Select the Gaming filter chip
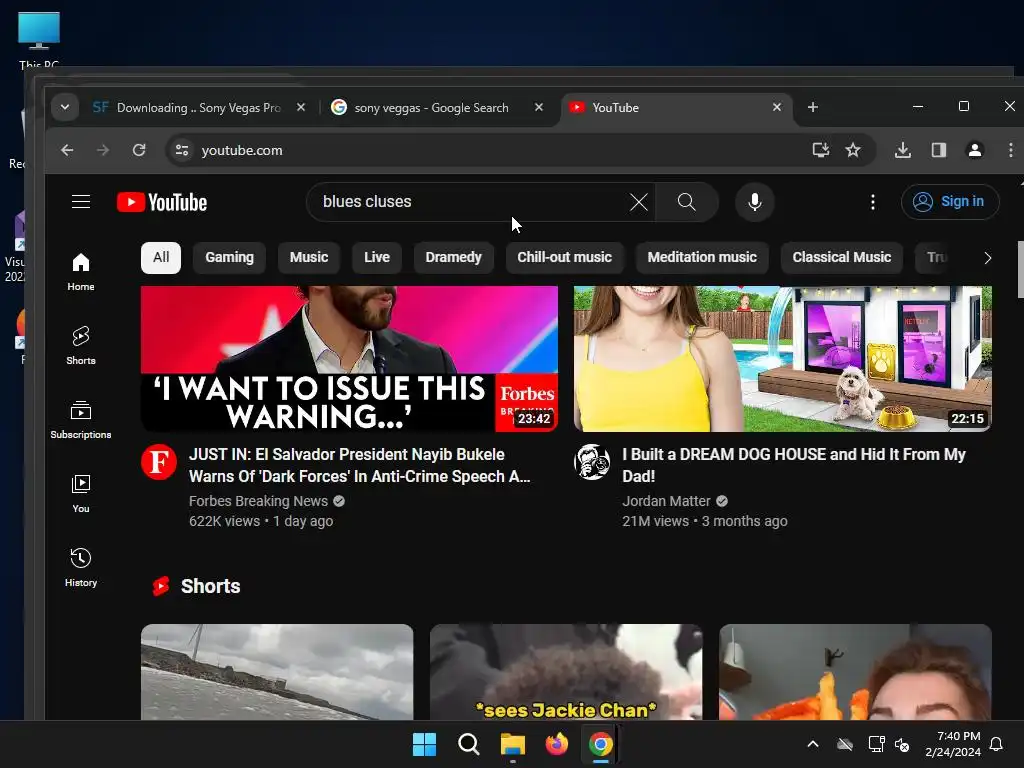 [229, 257]
